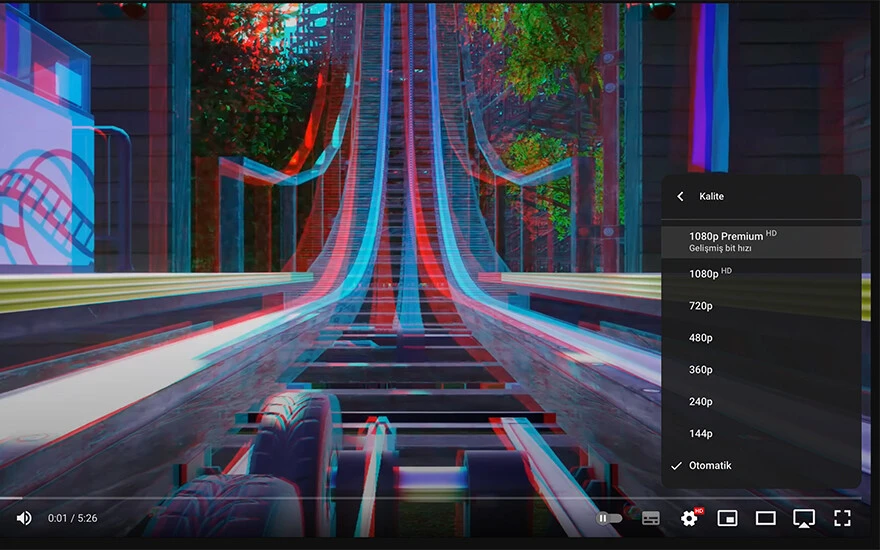Turn on subtitles with the captions icon
The image size is (880, 550).
[x=650, y=518]
